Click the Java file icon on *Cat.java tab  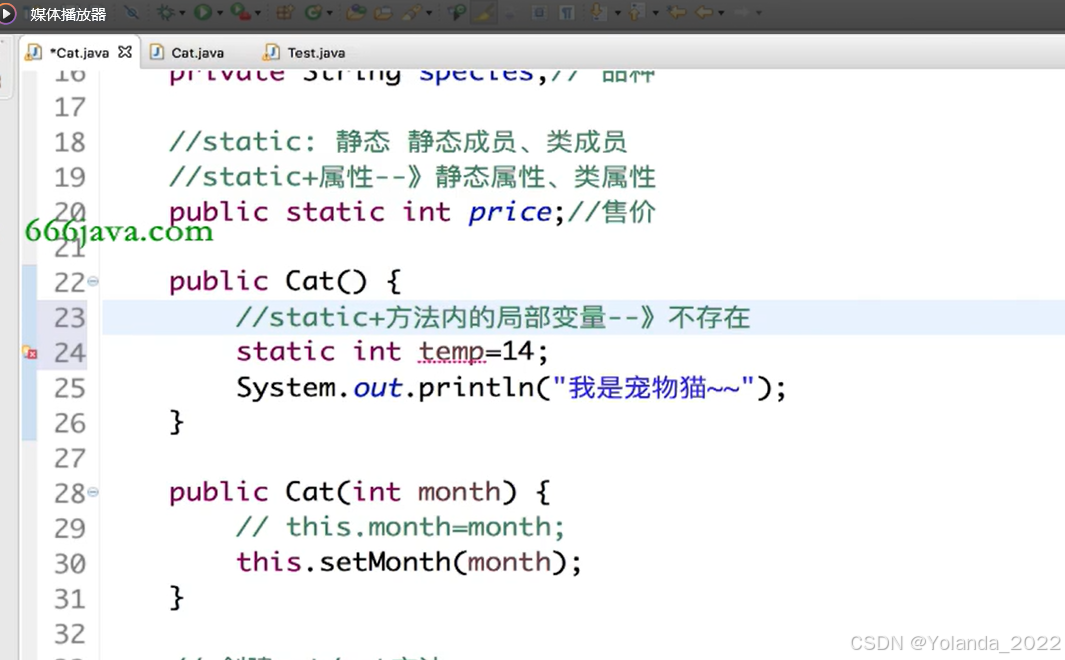[33, 52]
